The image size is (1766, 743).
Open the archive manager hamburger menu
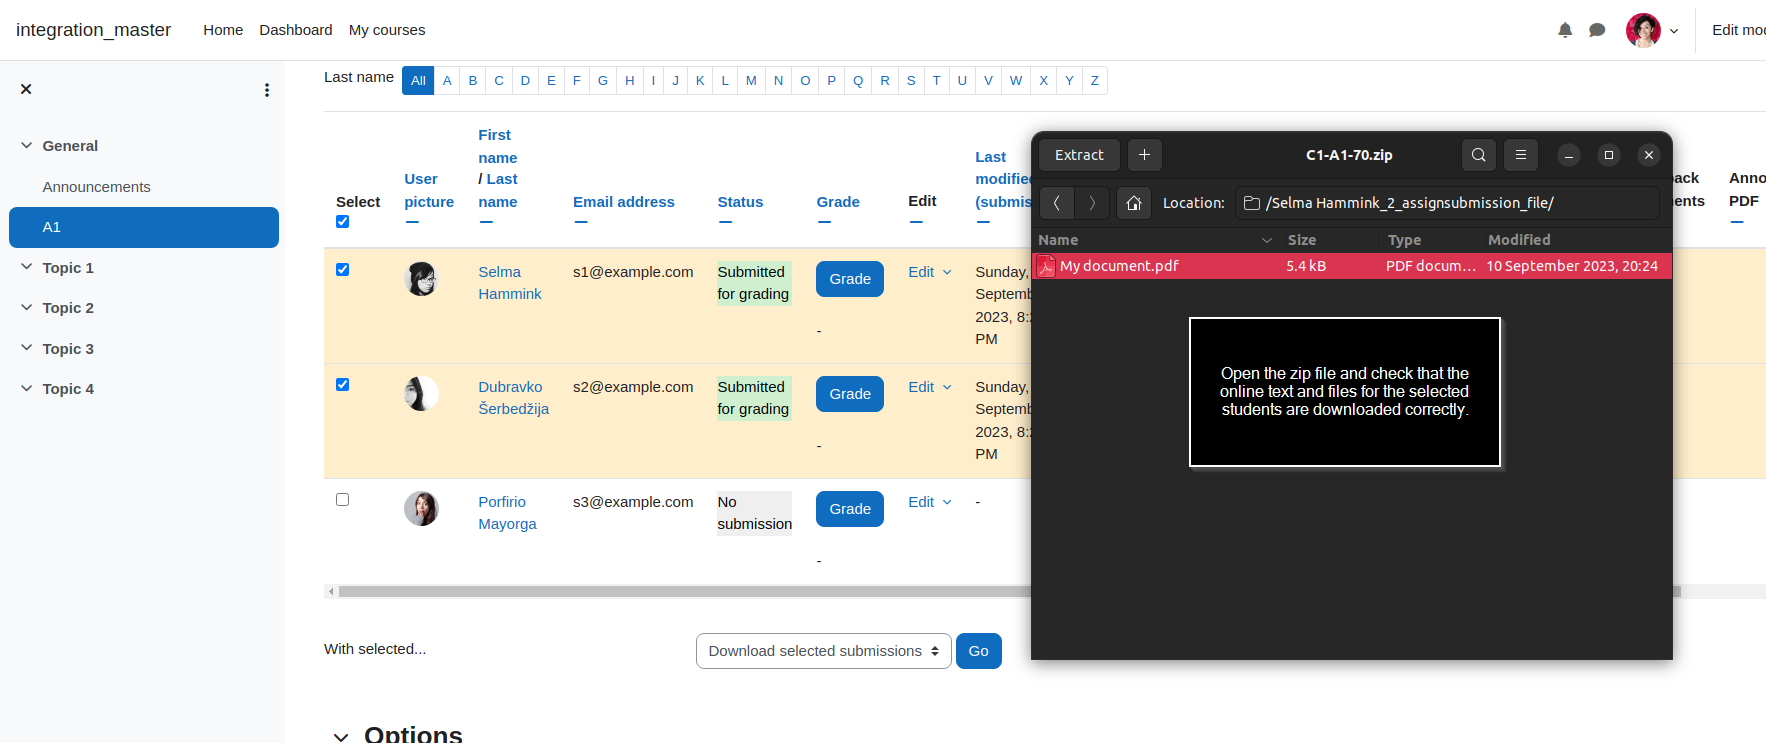1520,155
